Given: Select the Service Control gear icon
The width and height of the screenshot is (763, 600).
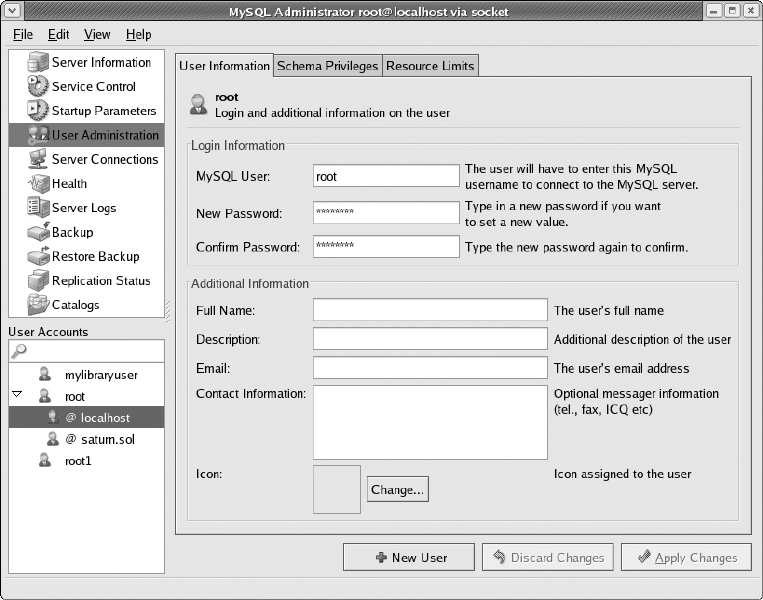Looking at the screenshot, I should (38, 86).
